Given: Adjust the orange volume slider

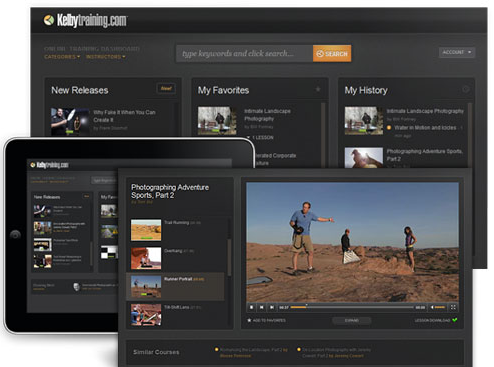Looking at the screenshot, I should pyautogui.click(x=440, y=307).
